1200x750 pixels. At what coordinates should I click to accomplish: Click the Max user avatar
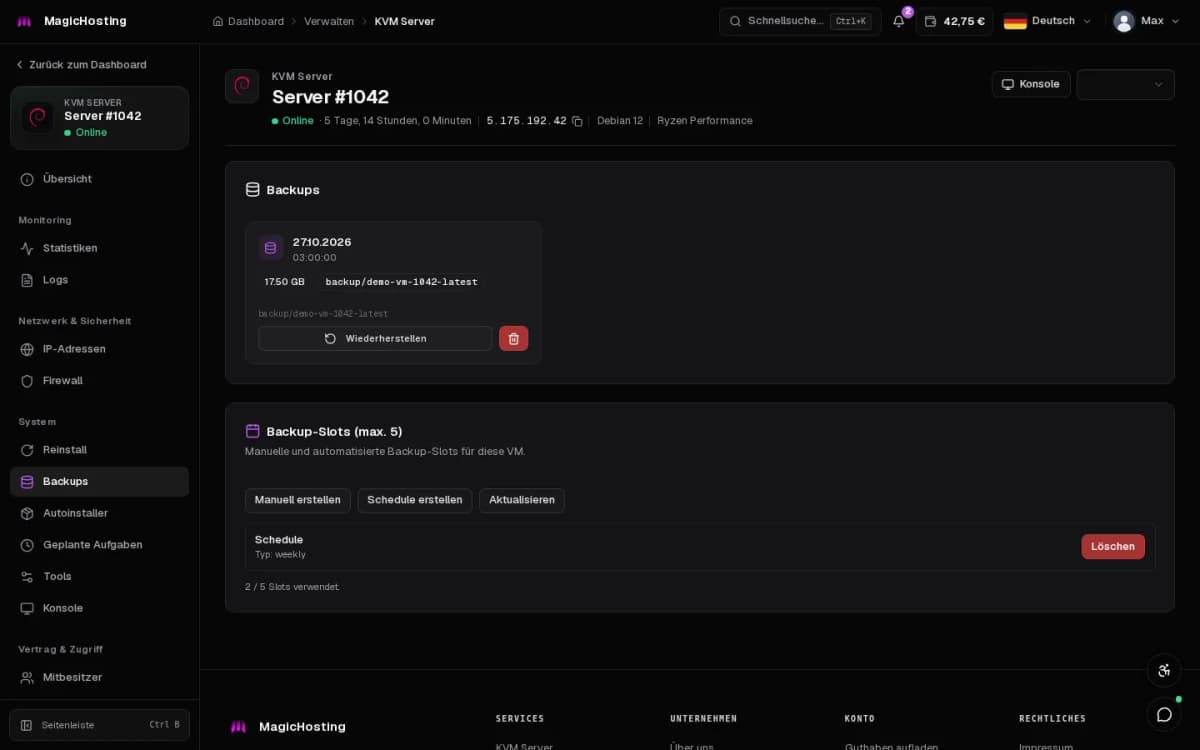coord(1124,21)
